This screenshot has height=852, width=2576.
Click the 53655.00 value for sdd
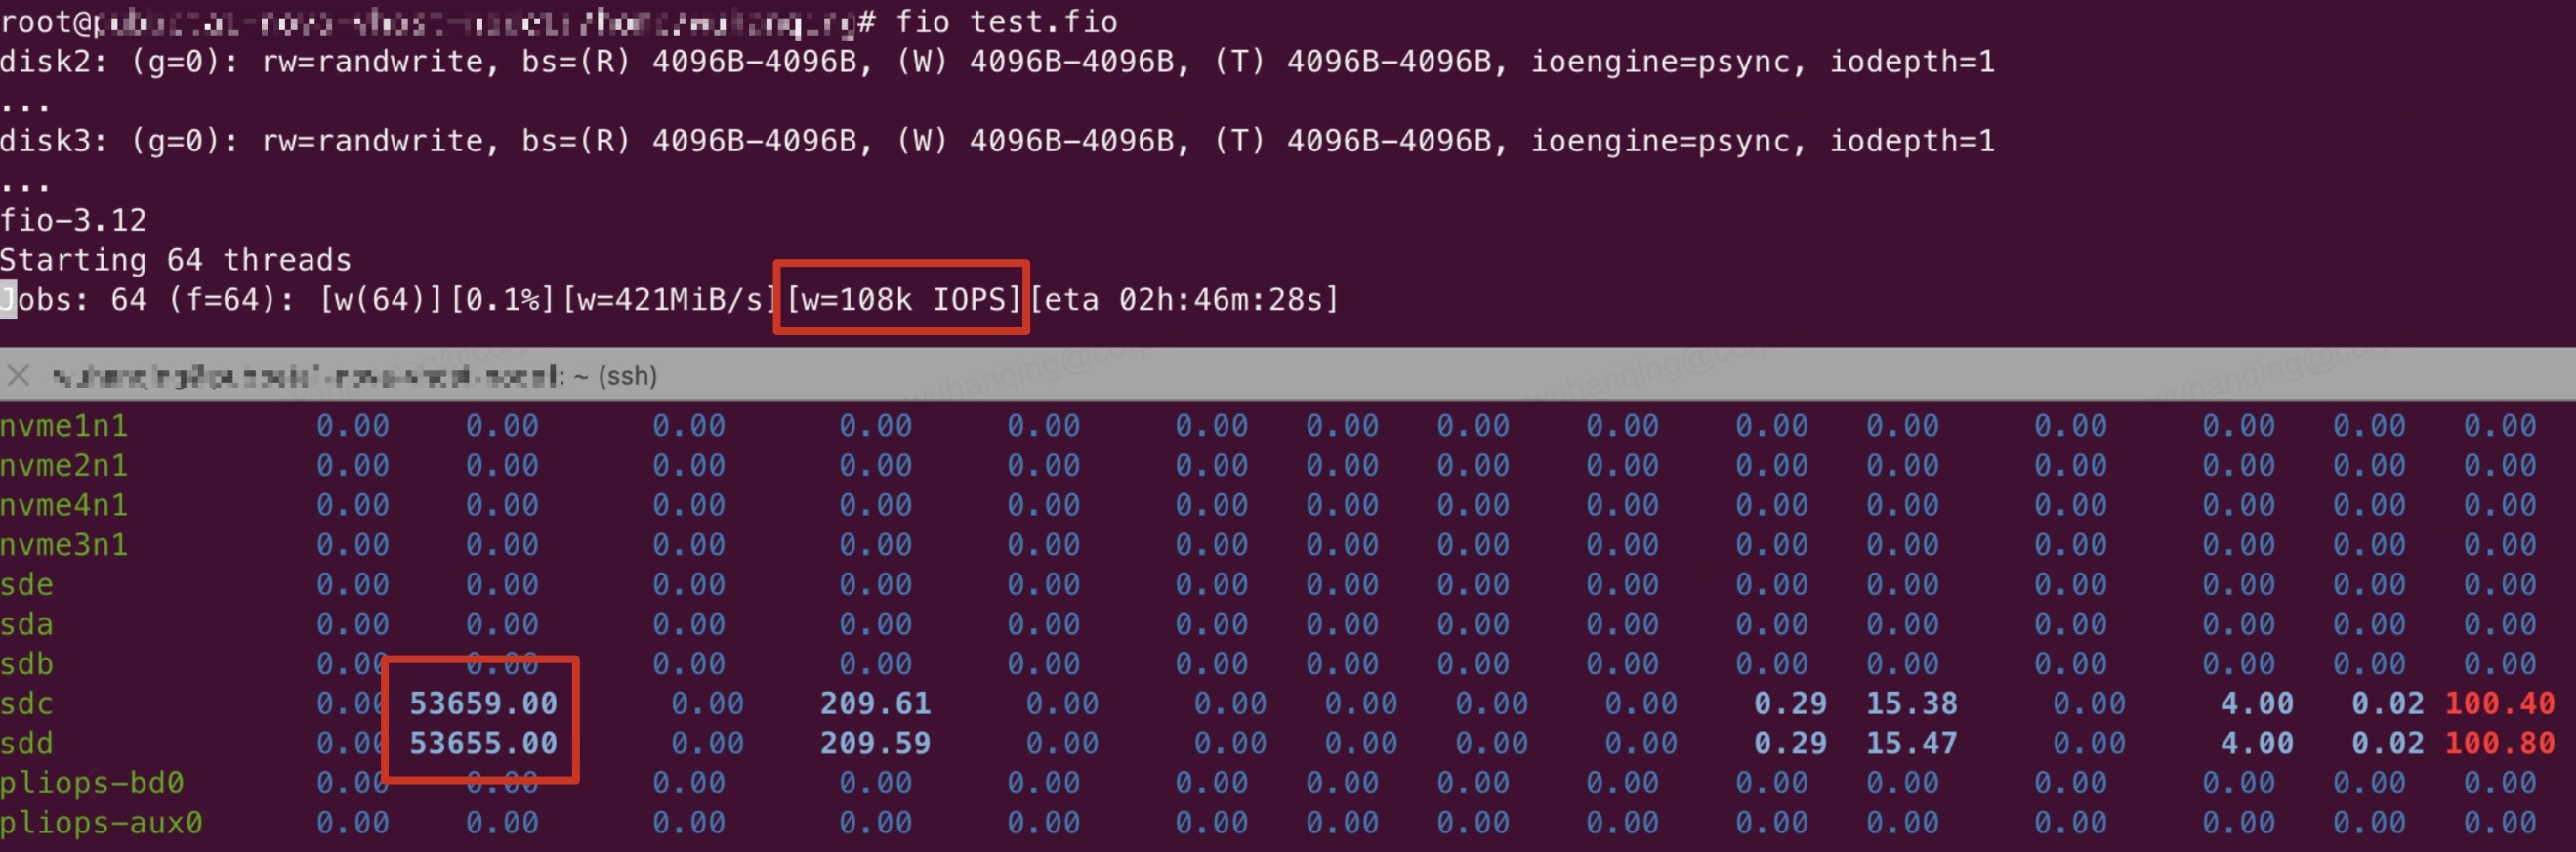click(x=483, y=744)
